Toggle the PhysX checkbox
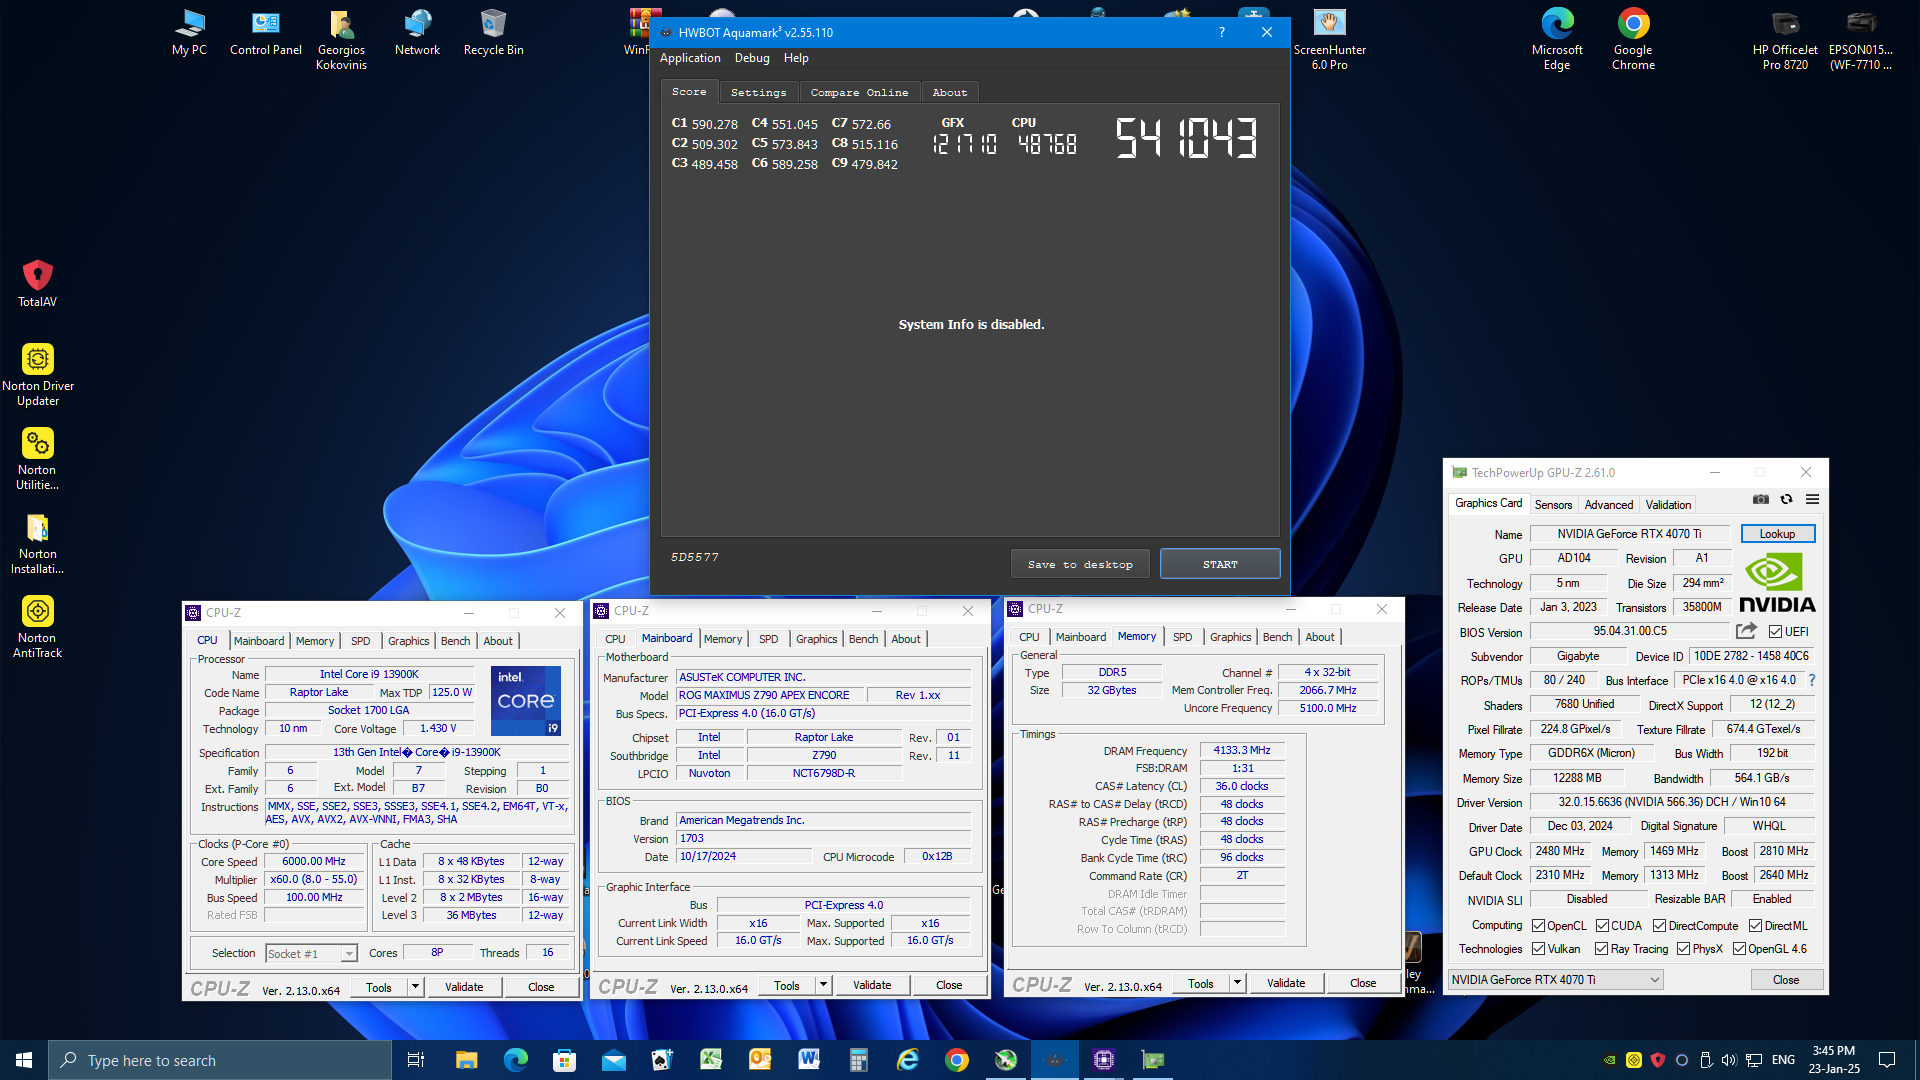The image size is (1920, 1080). (1683, 949)
